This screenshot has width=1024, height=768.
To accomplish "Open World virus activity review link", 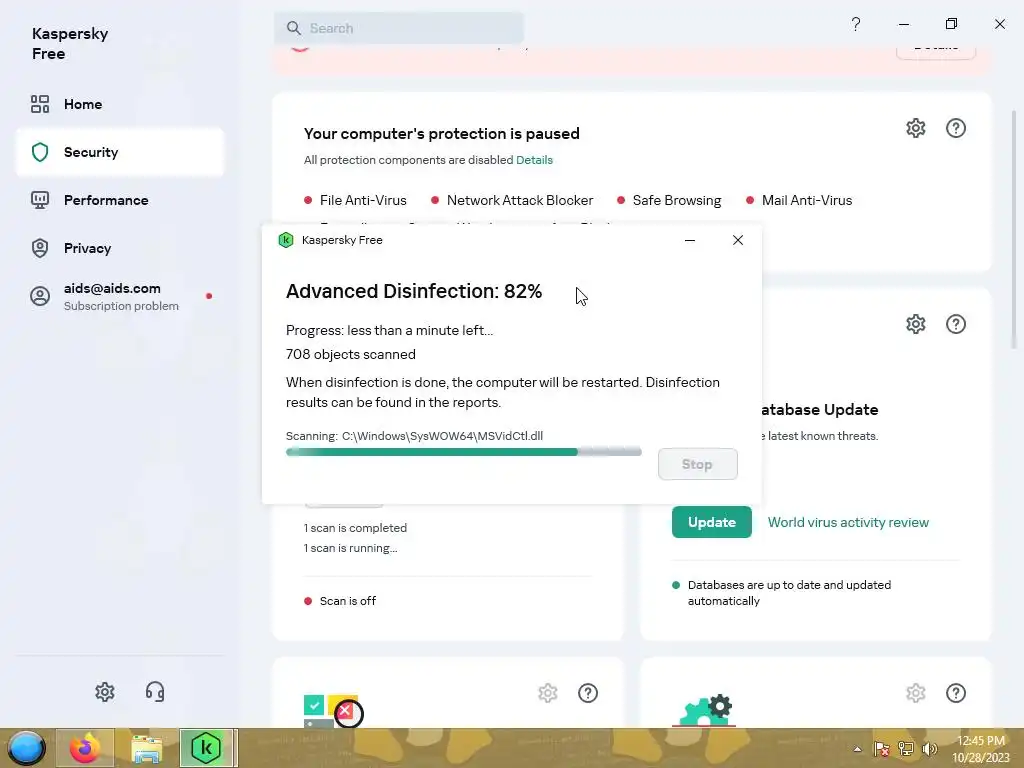I will (848, 522).
